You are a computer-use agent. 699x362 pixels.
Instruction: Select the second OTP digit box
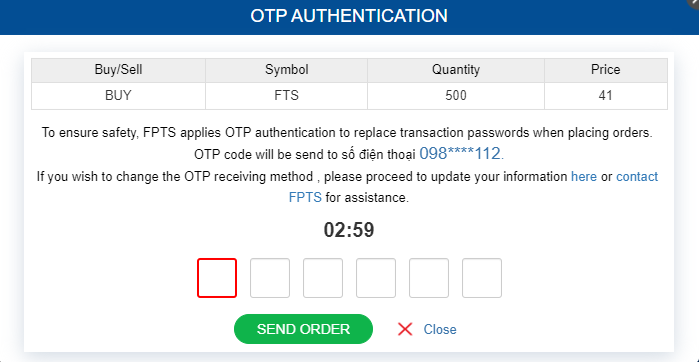[270, 278]
